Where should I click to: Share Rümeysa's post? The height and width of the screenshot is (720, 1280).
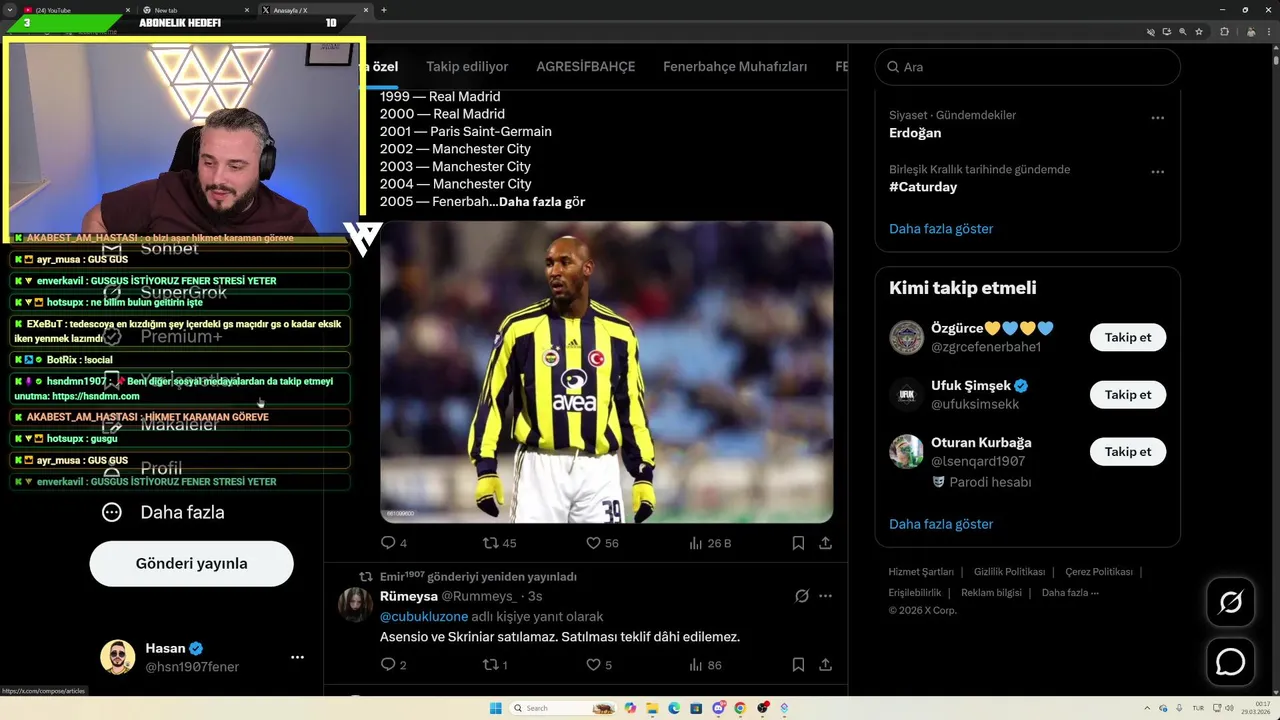(x=825, y=664)
